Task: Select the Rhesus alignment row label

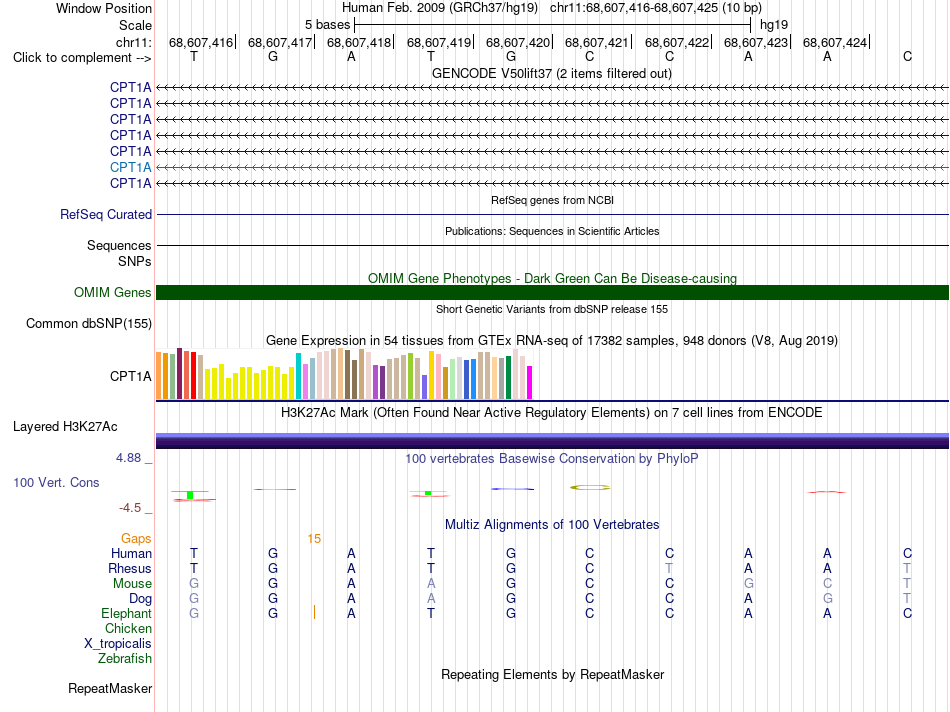Action: [x=130, y=568]
